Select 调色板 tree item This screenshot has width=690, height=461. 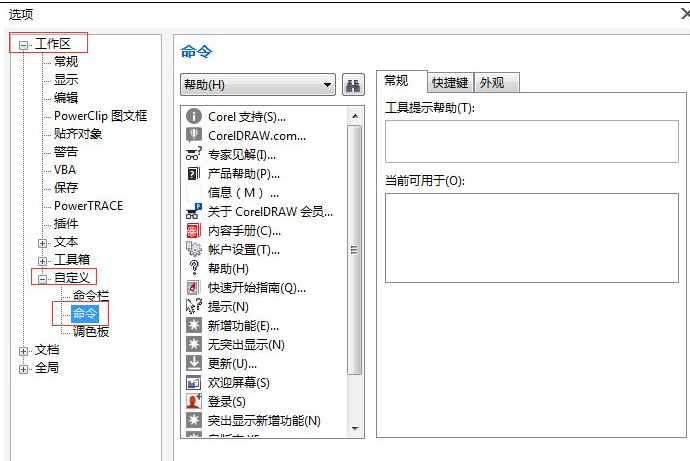(91, 332)
